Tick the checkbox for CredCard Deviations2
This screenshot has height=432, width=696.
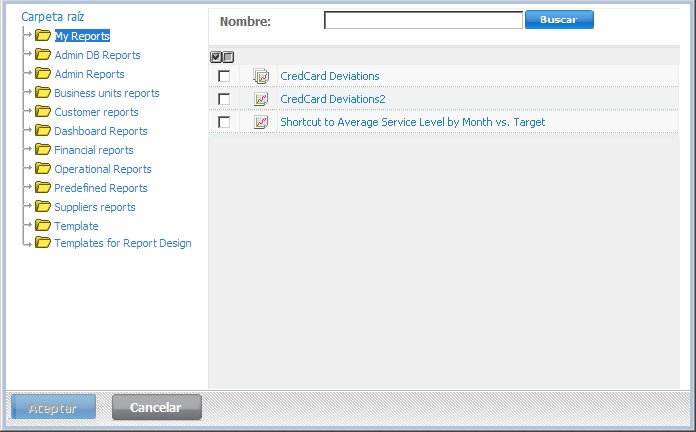point(224,99)
